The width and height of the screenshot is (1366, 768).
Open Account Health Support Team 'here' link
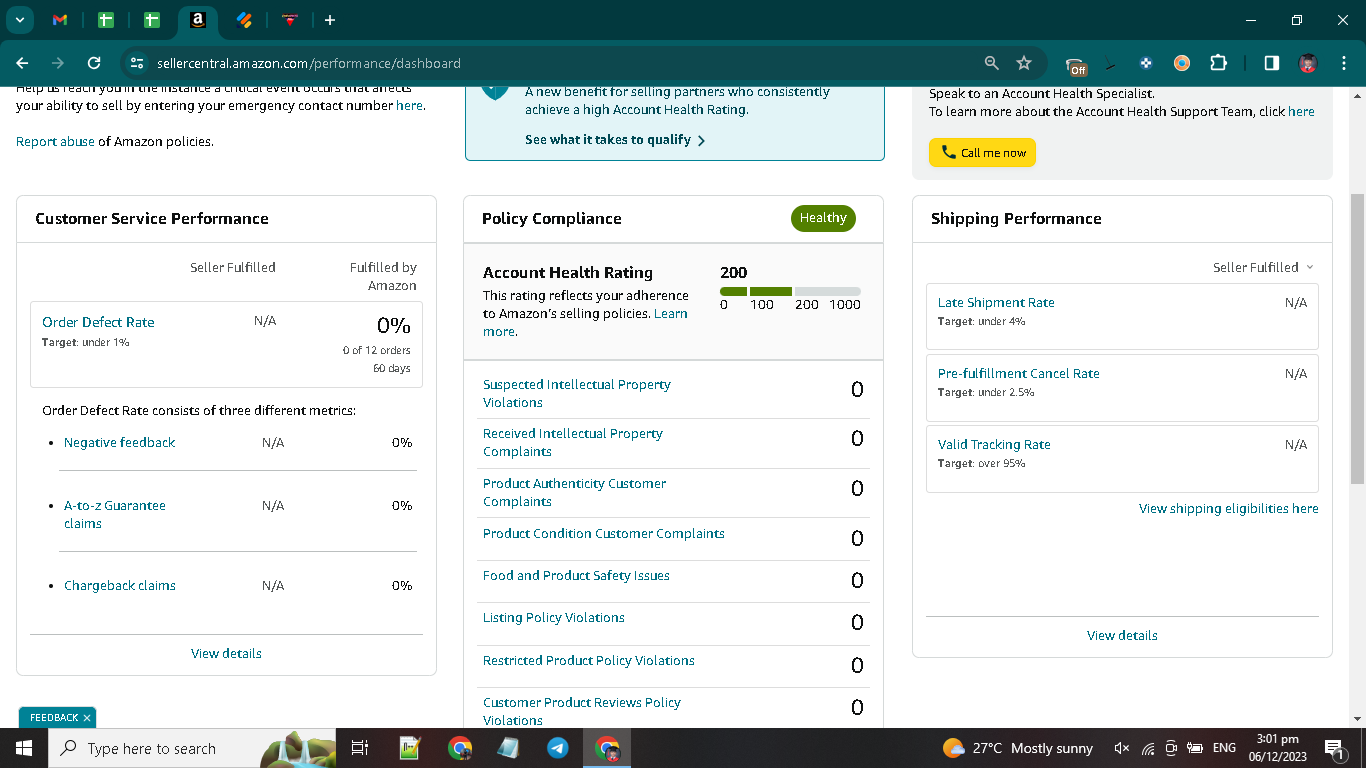click(x=1301, y=111)
